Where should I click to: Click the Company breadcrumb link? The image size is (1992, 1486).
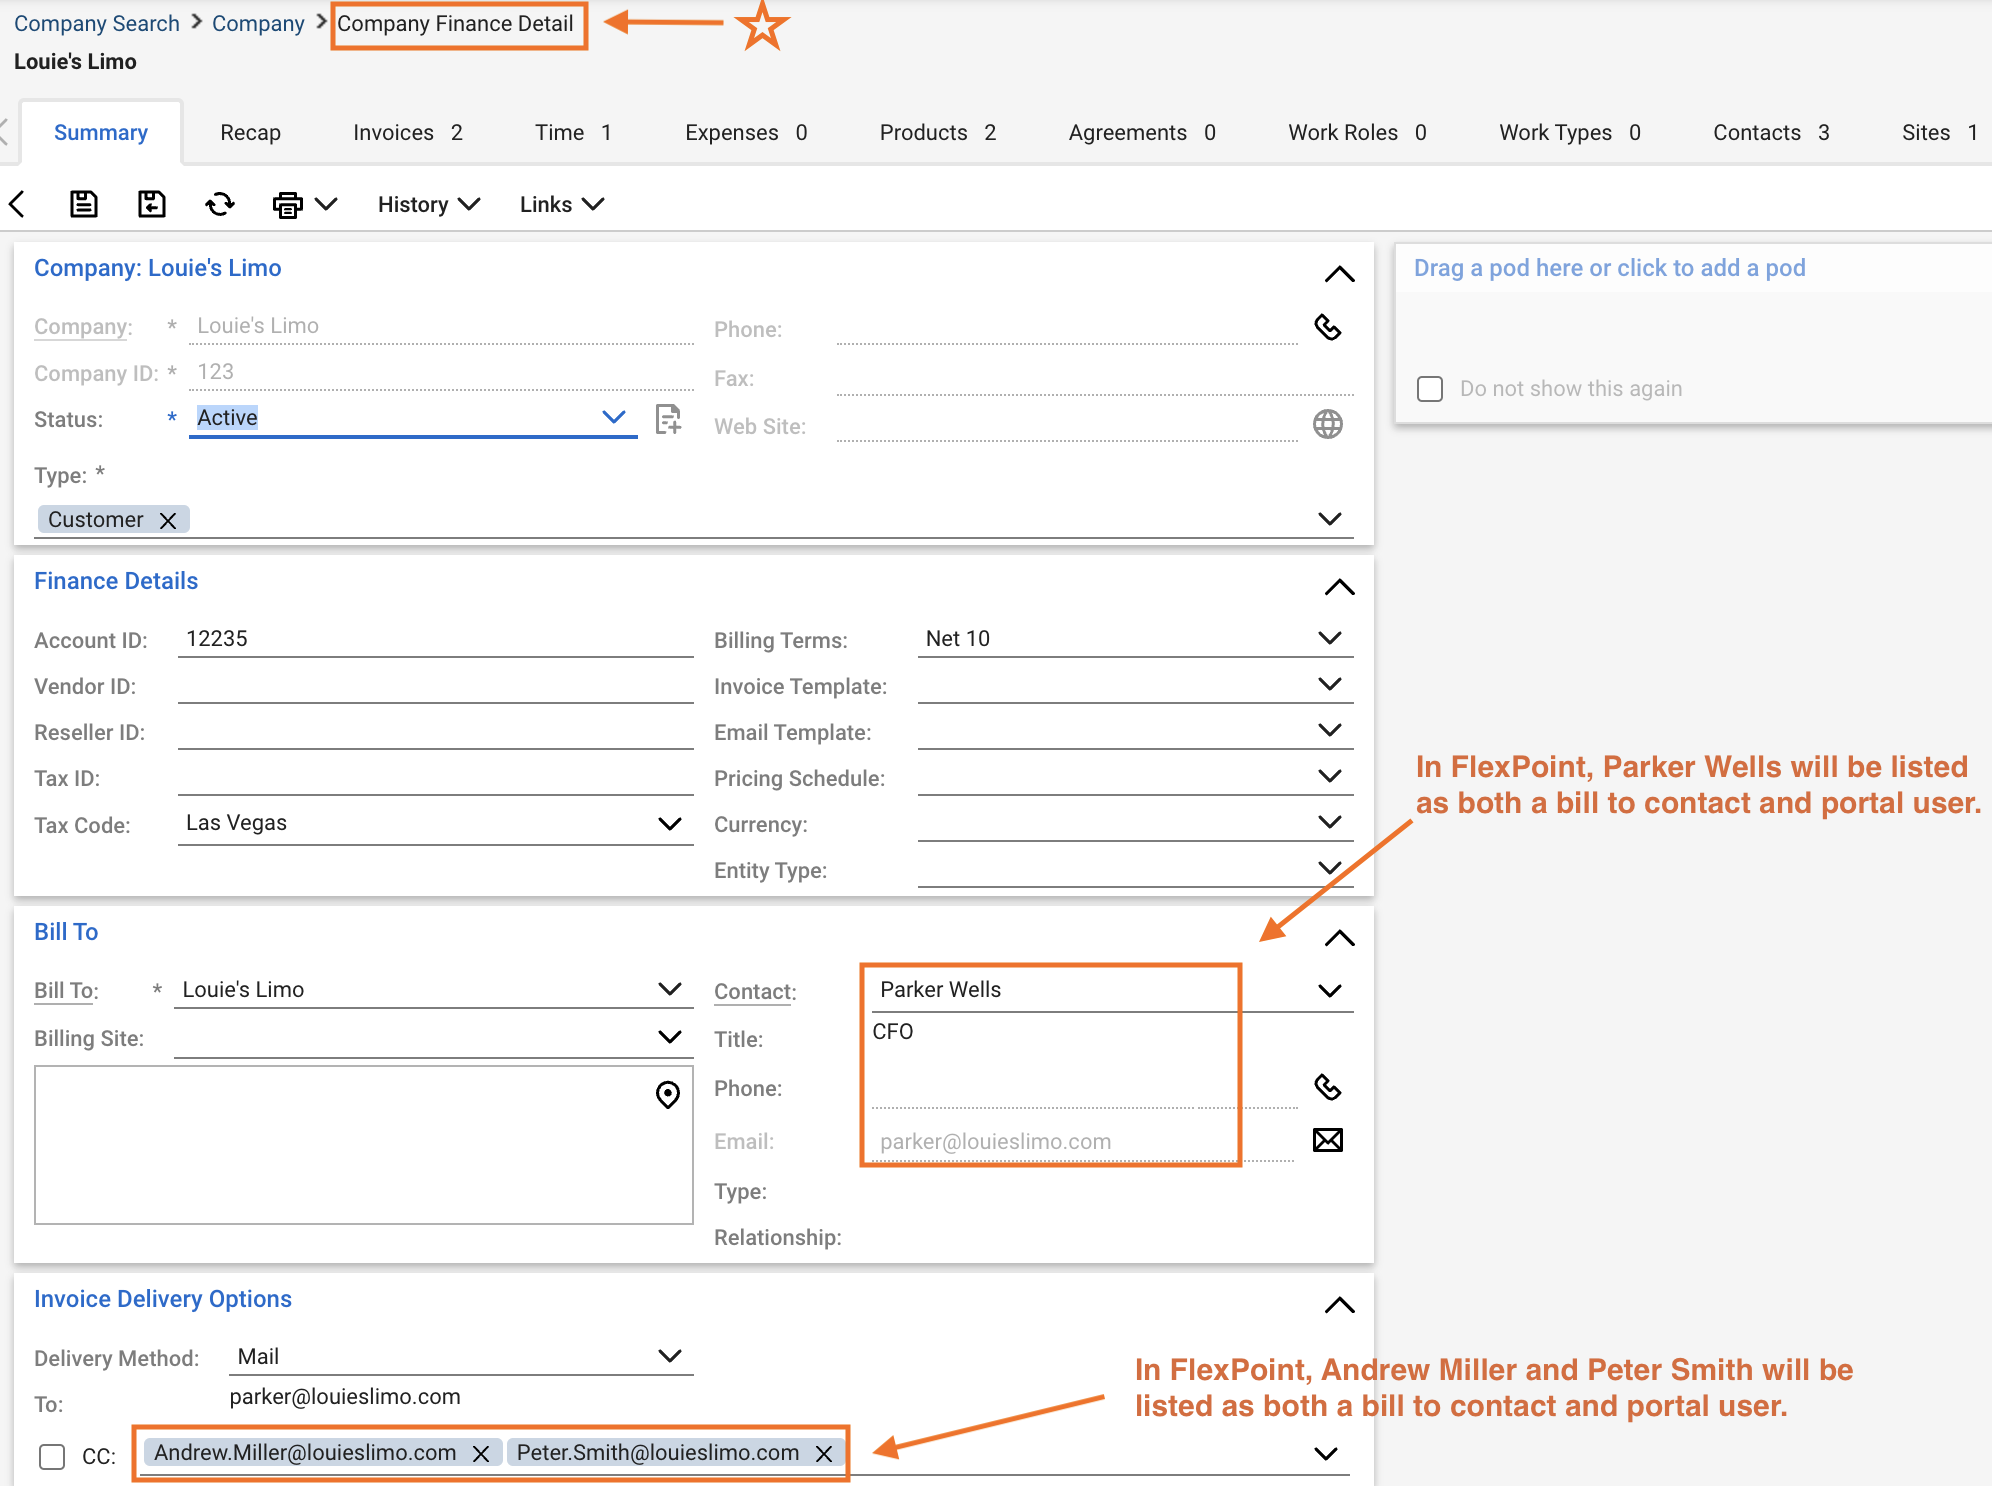point(258,23)
